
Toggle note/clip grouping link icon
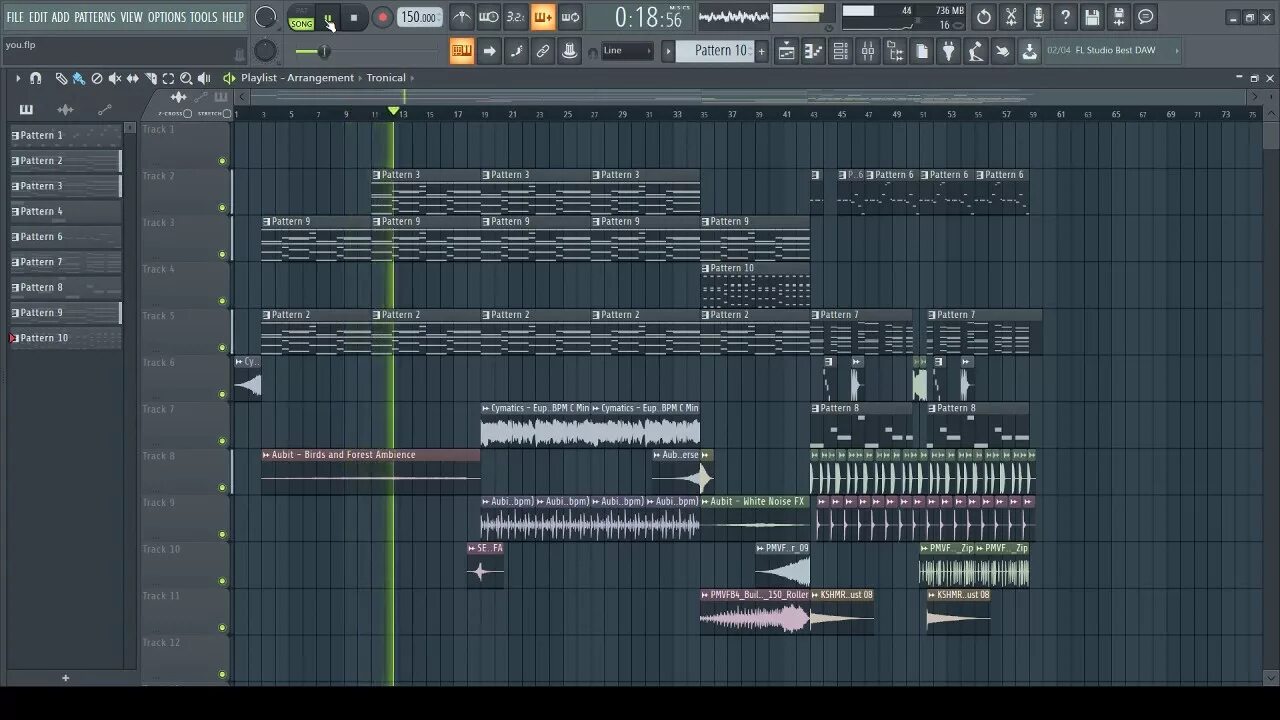pyautogui.click(x=543, y=51)
